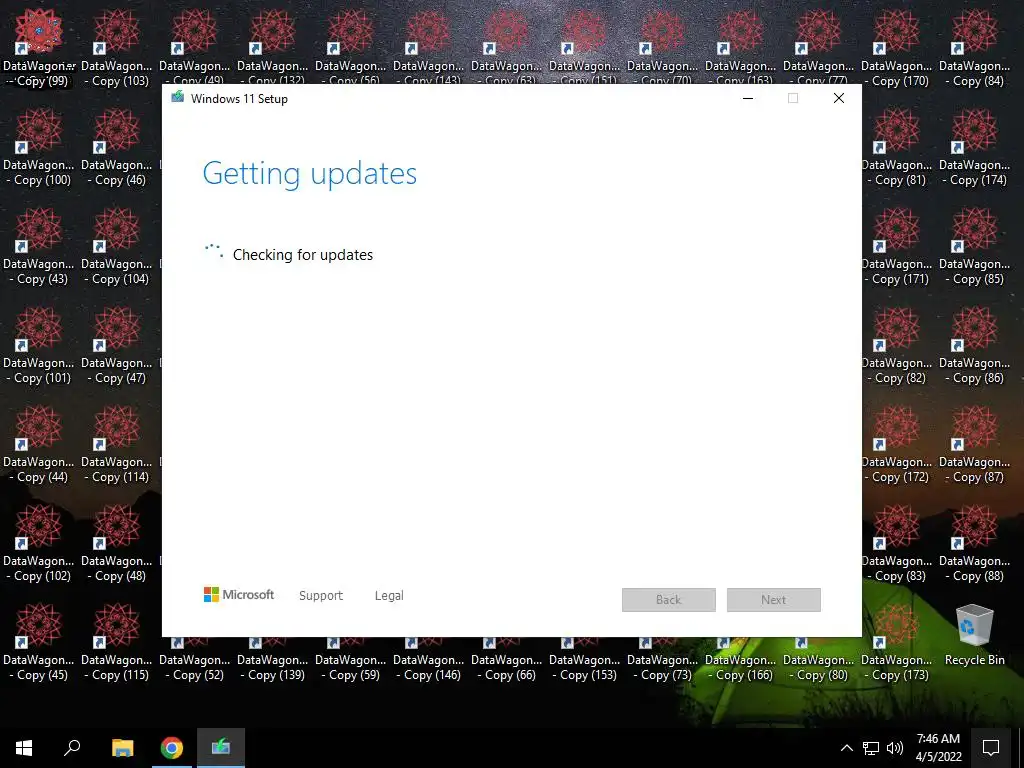The image size is (1024, 768).
Task: Click the Windows 11 Setup title icon
Action: [178, 98]
